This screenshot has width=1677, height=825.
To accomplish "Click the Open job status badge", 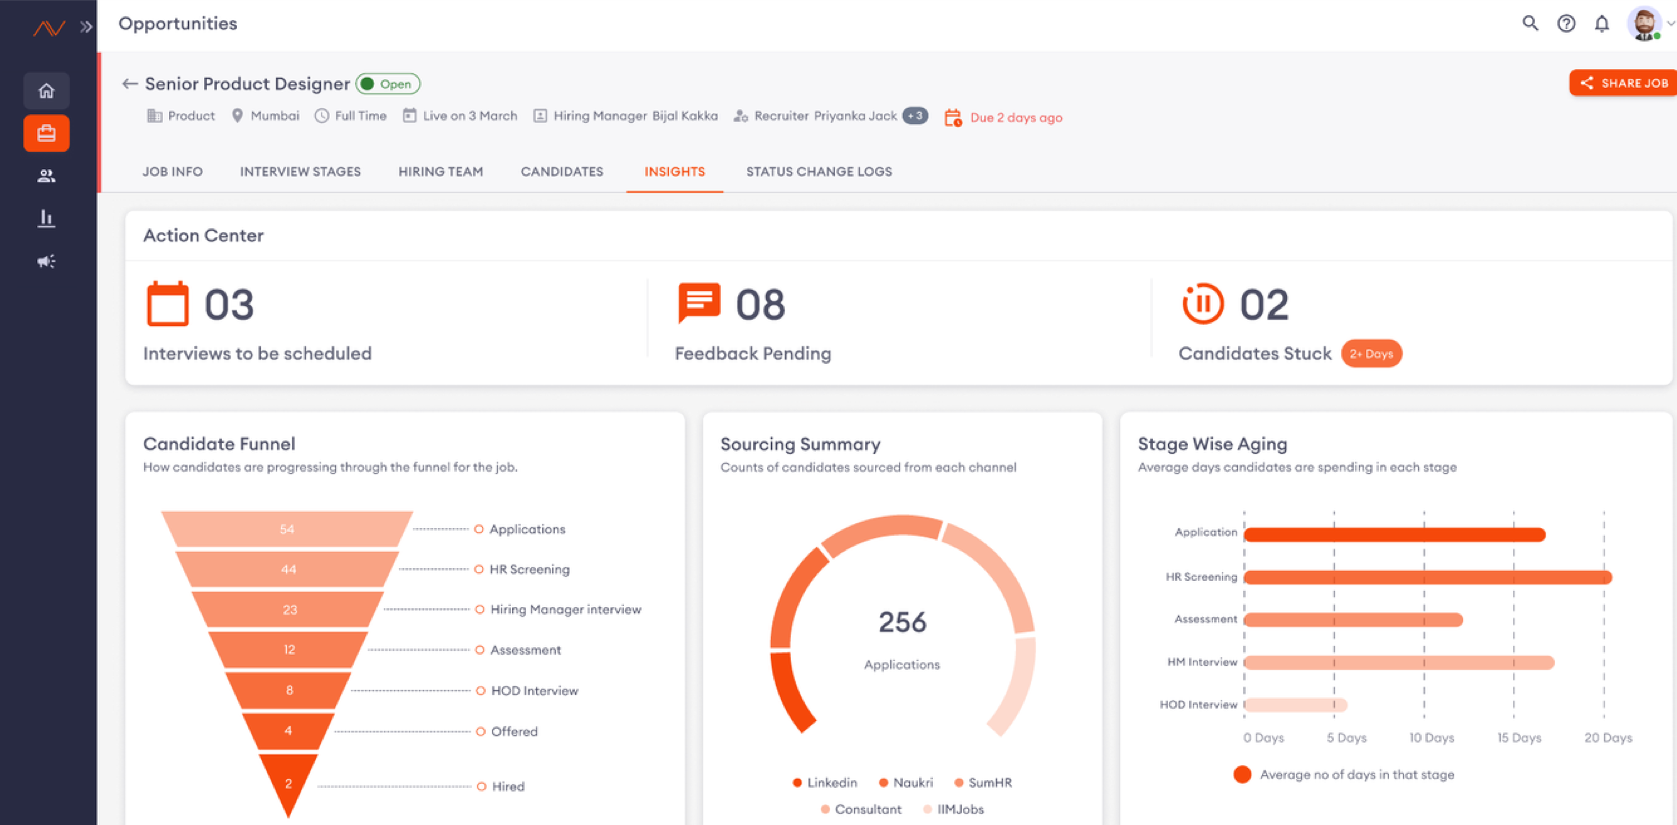I will (388, 84).
